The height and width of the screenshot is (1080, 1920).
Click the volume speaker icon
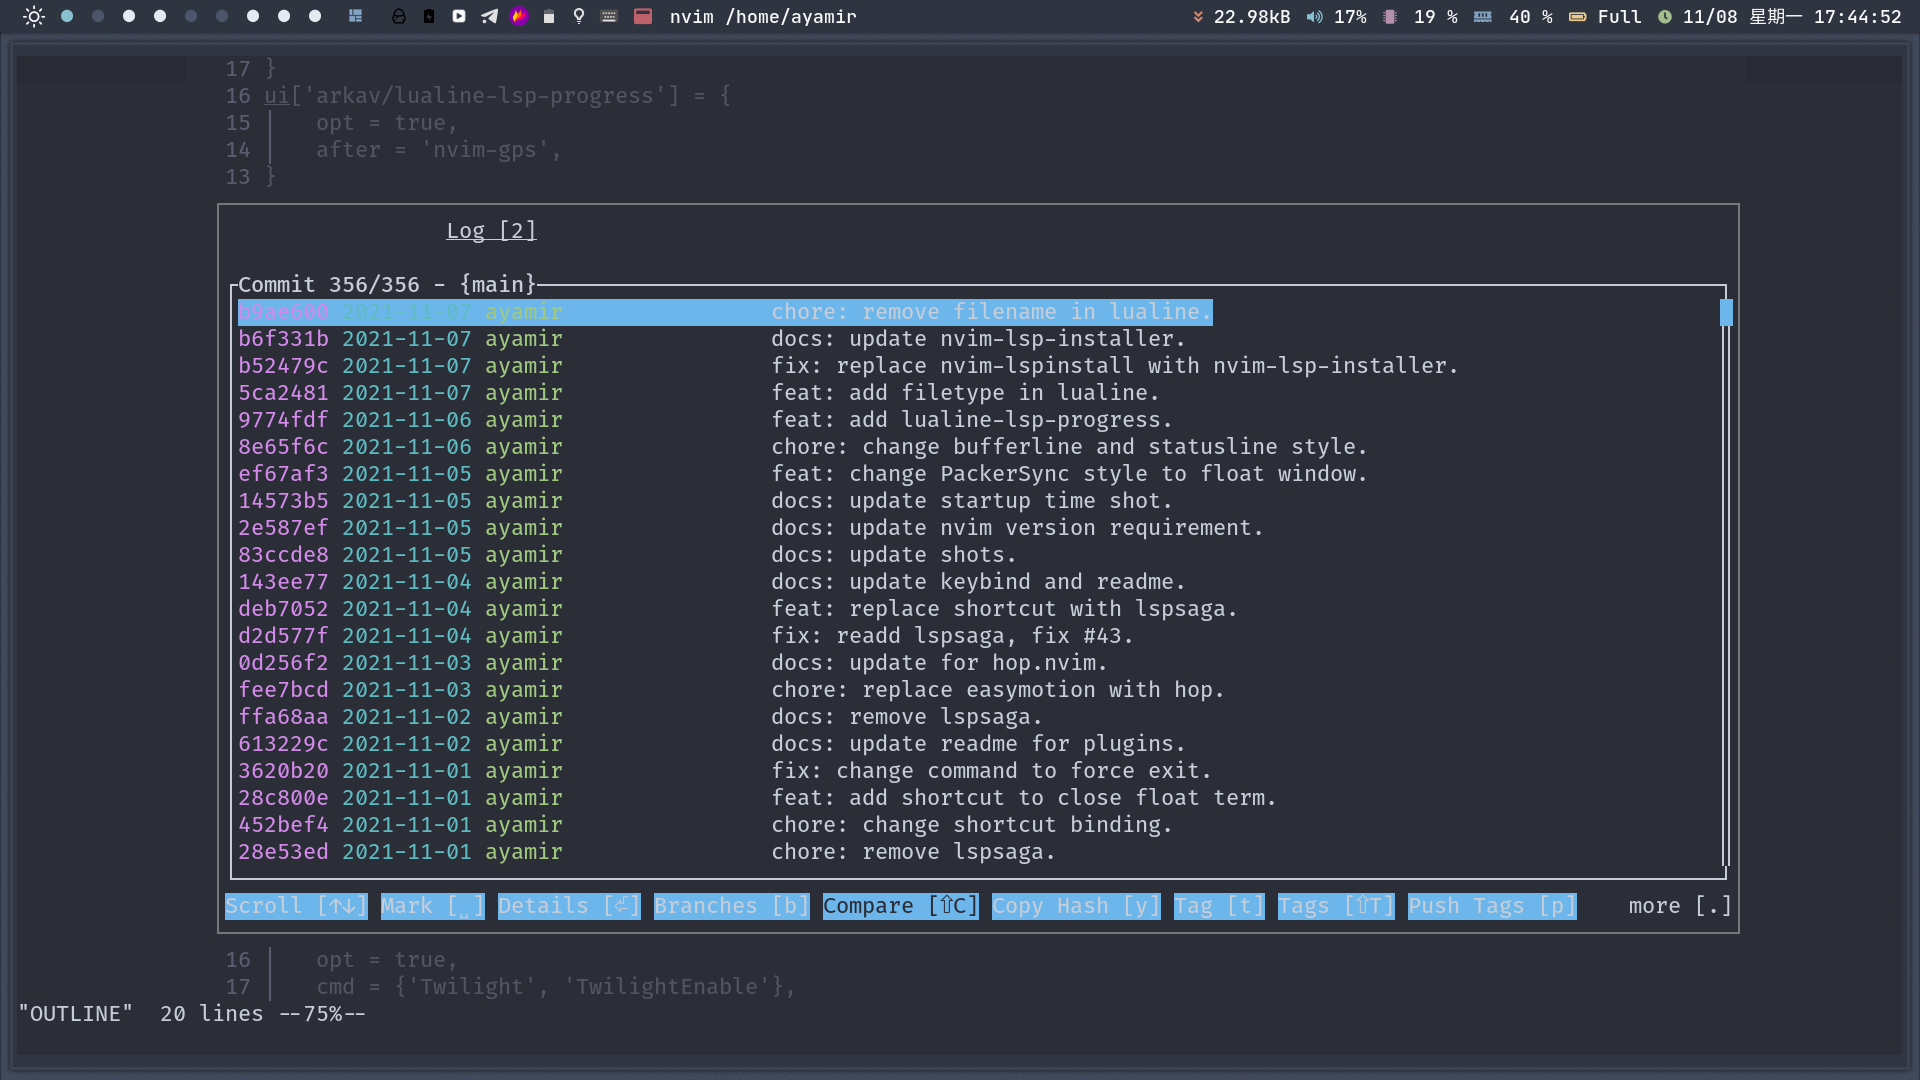(x=1314, y=17)
